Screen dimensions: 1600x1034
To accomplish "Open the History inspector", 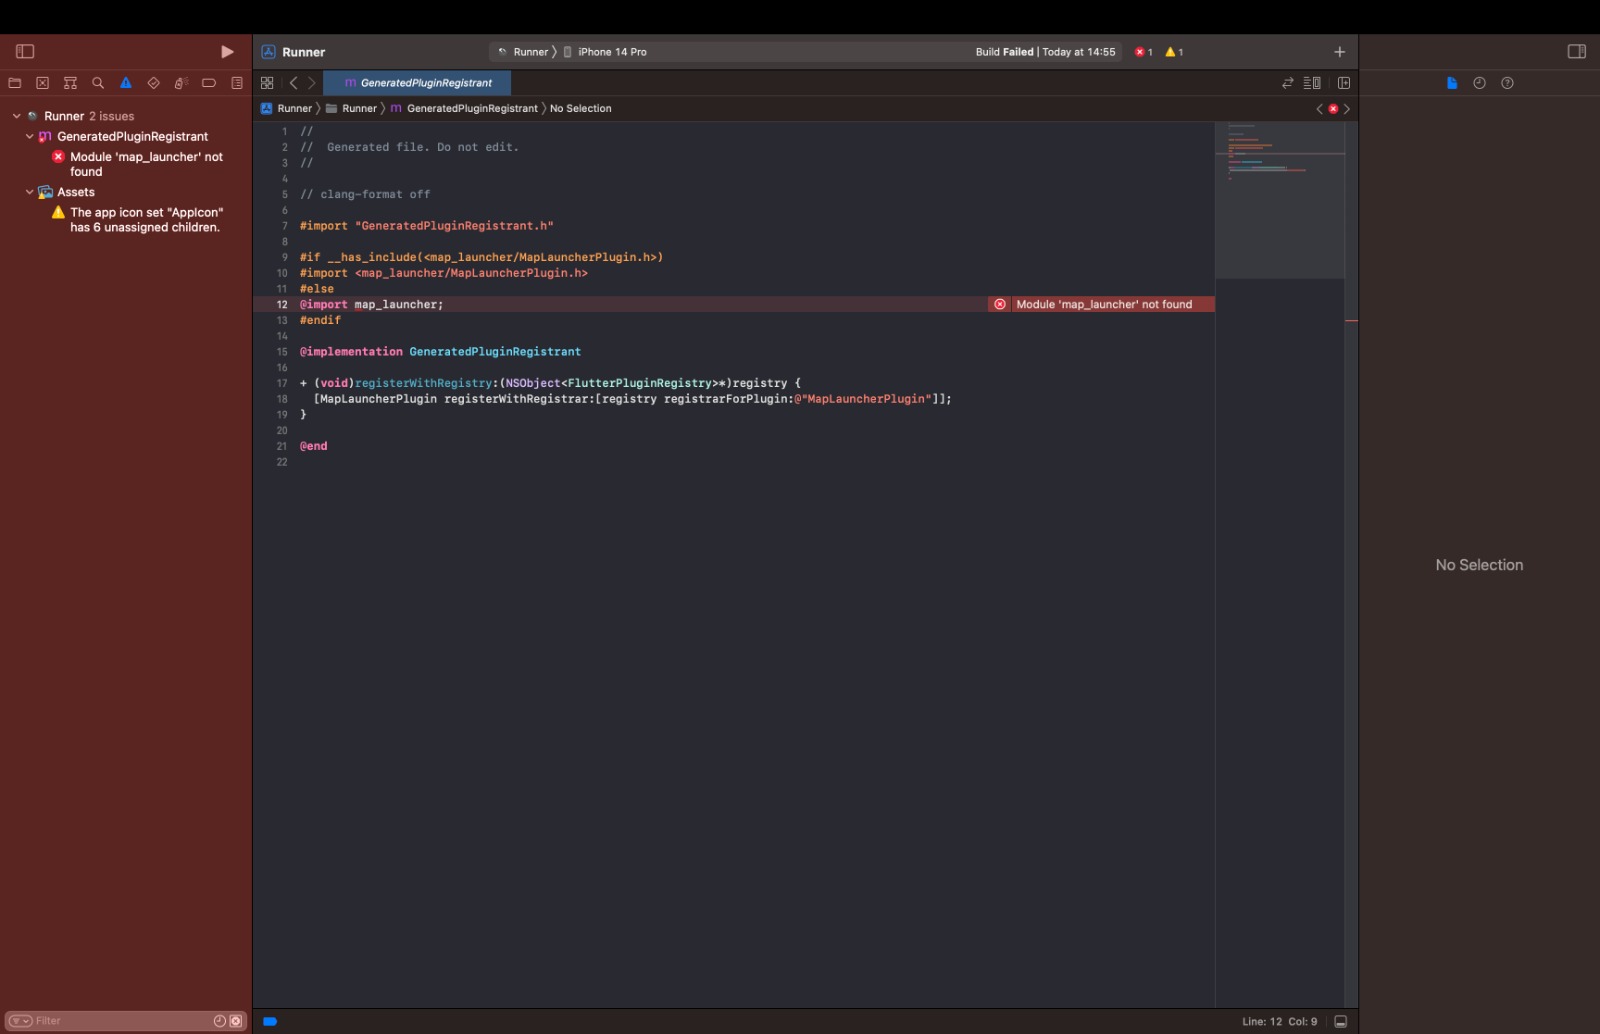I will click(1479, 83).
